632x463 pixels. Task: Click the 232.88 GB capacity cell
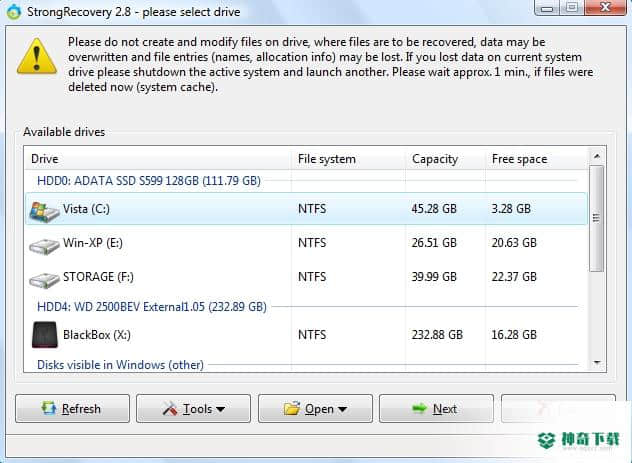pos(437,334)
